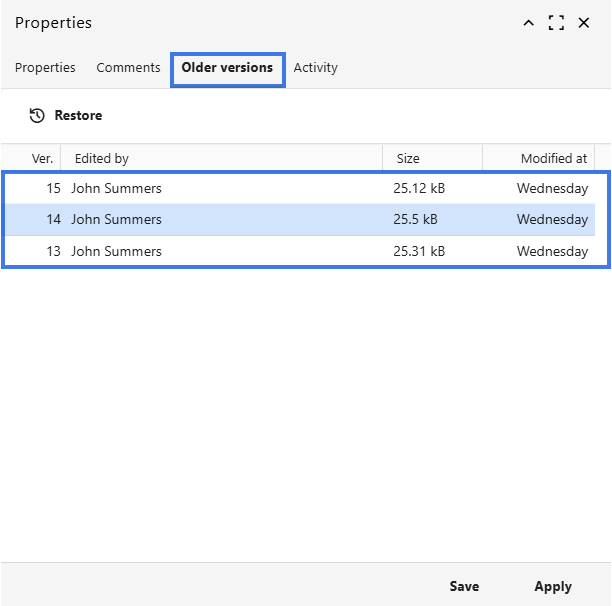Switch to the Properties tab
This screenshot has height=606, width=612.
click(45, 68)
